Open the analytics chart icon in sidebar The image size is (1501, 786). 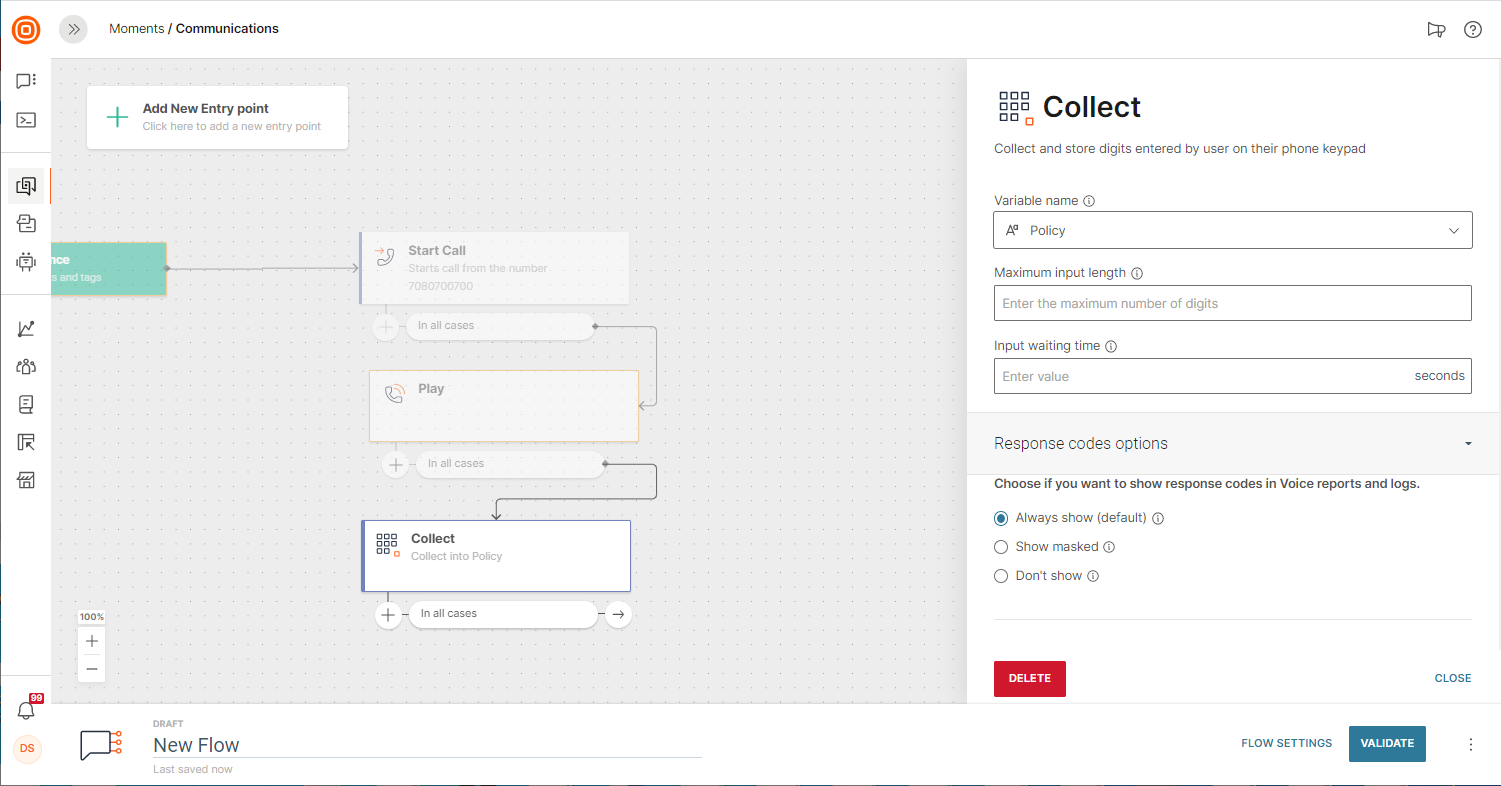click(x=26, y=329)
